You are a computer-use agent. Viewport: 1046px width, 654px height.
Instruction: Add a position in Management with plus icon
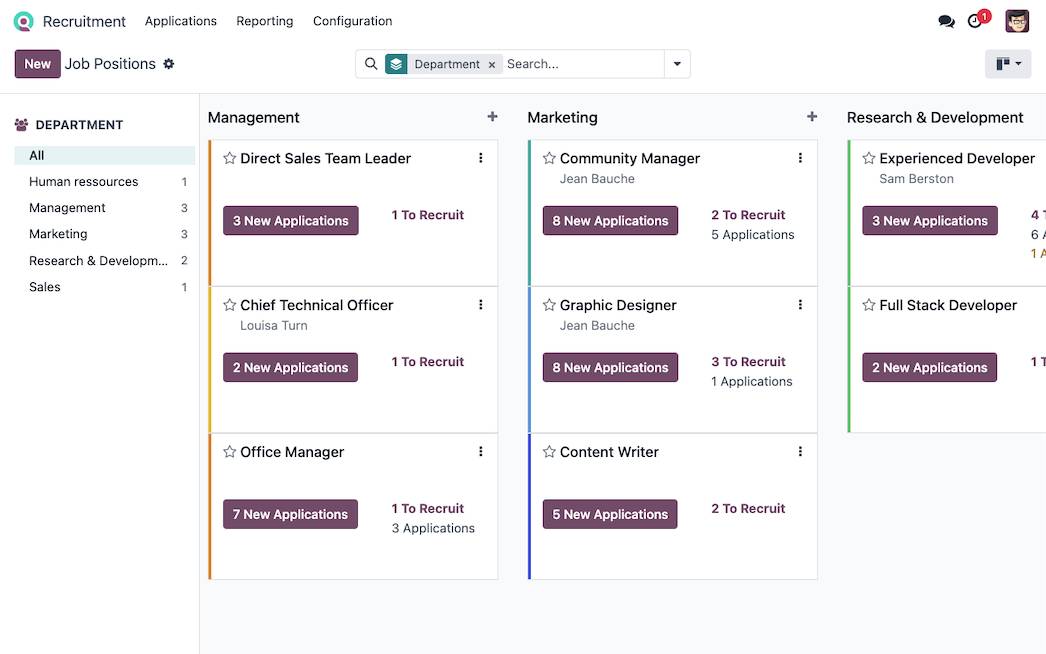point(492,116)
